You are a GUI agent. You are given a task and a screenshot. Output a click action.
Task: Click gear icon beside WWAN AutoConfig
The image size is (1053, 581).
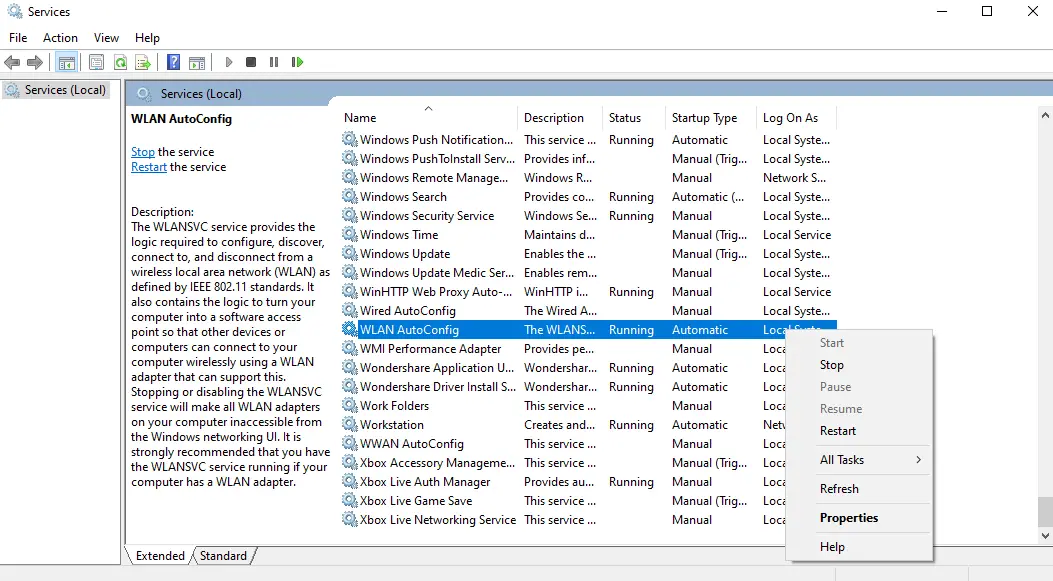(x=349, y=443)
